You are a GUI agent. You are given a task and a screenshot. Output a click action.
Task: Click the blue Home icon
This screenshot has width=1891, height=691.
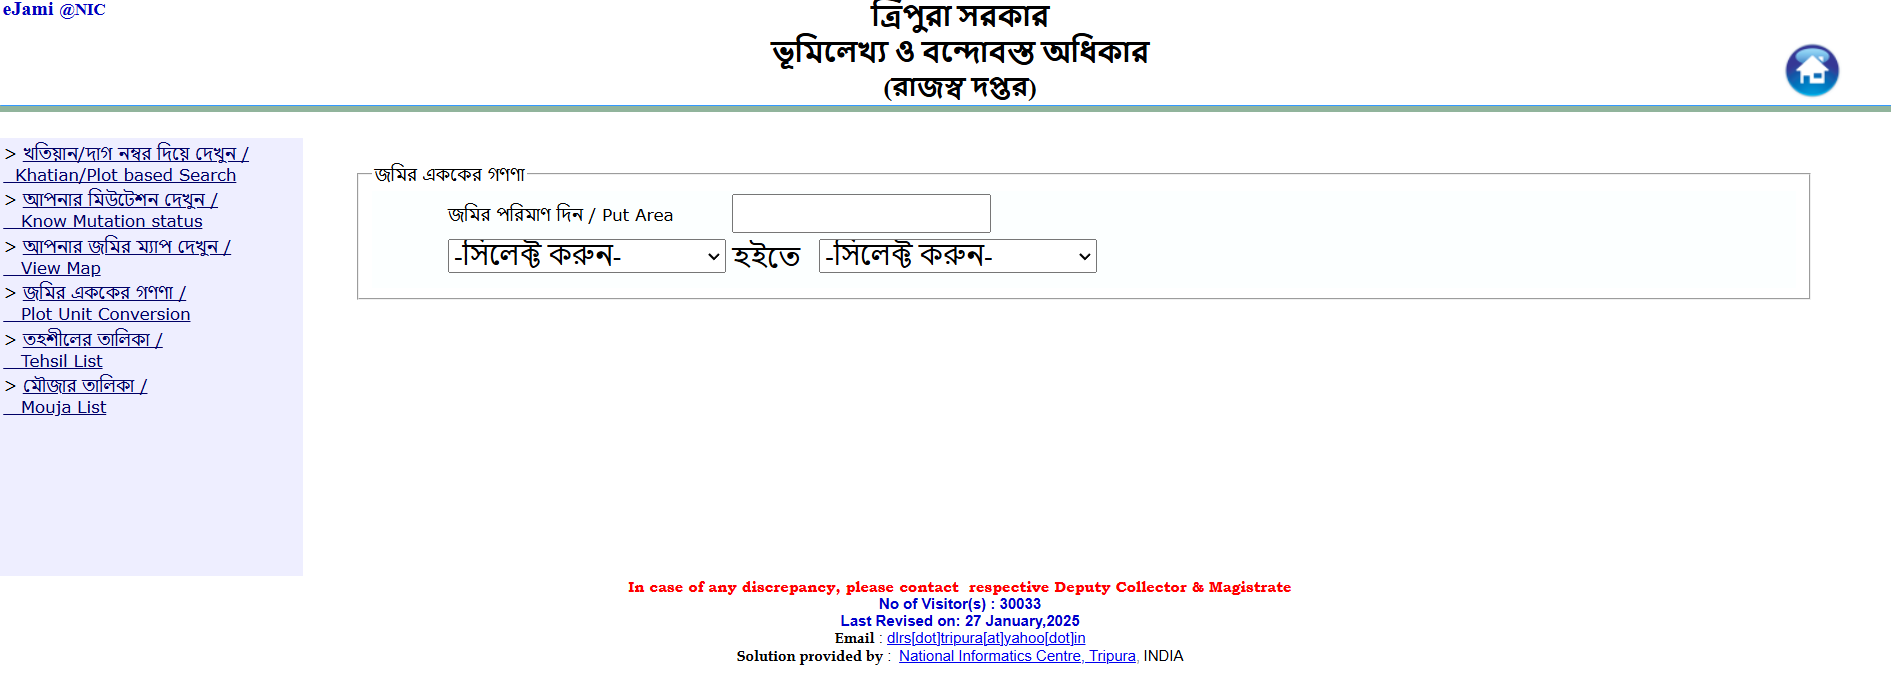click(x=1811, y=70)
